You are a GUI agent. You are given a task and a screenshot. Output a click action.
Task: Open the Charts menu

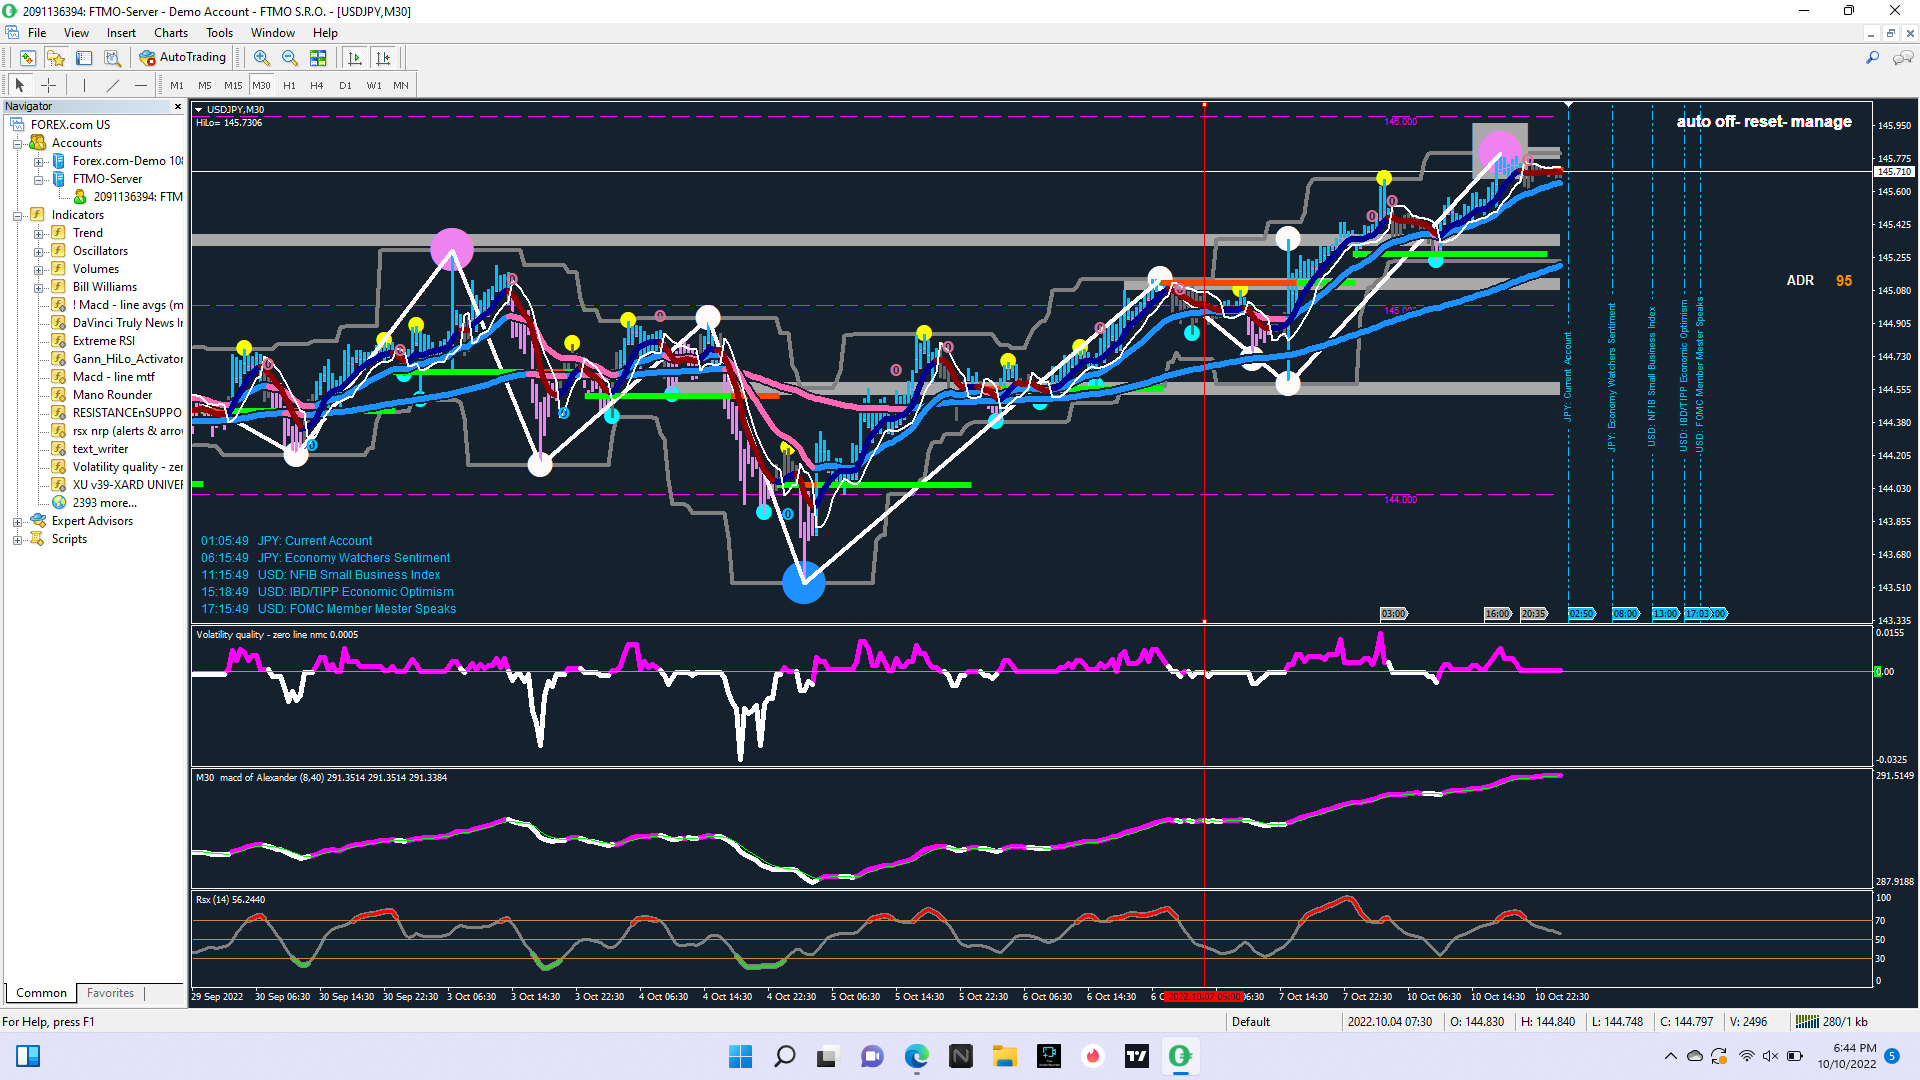[170, 32]
